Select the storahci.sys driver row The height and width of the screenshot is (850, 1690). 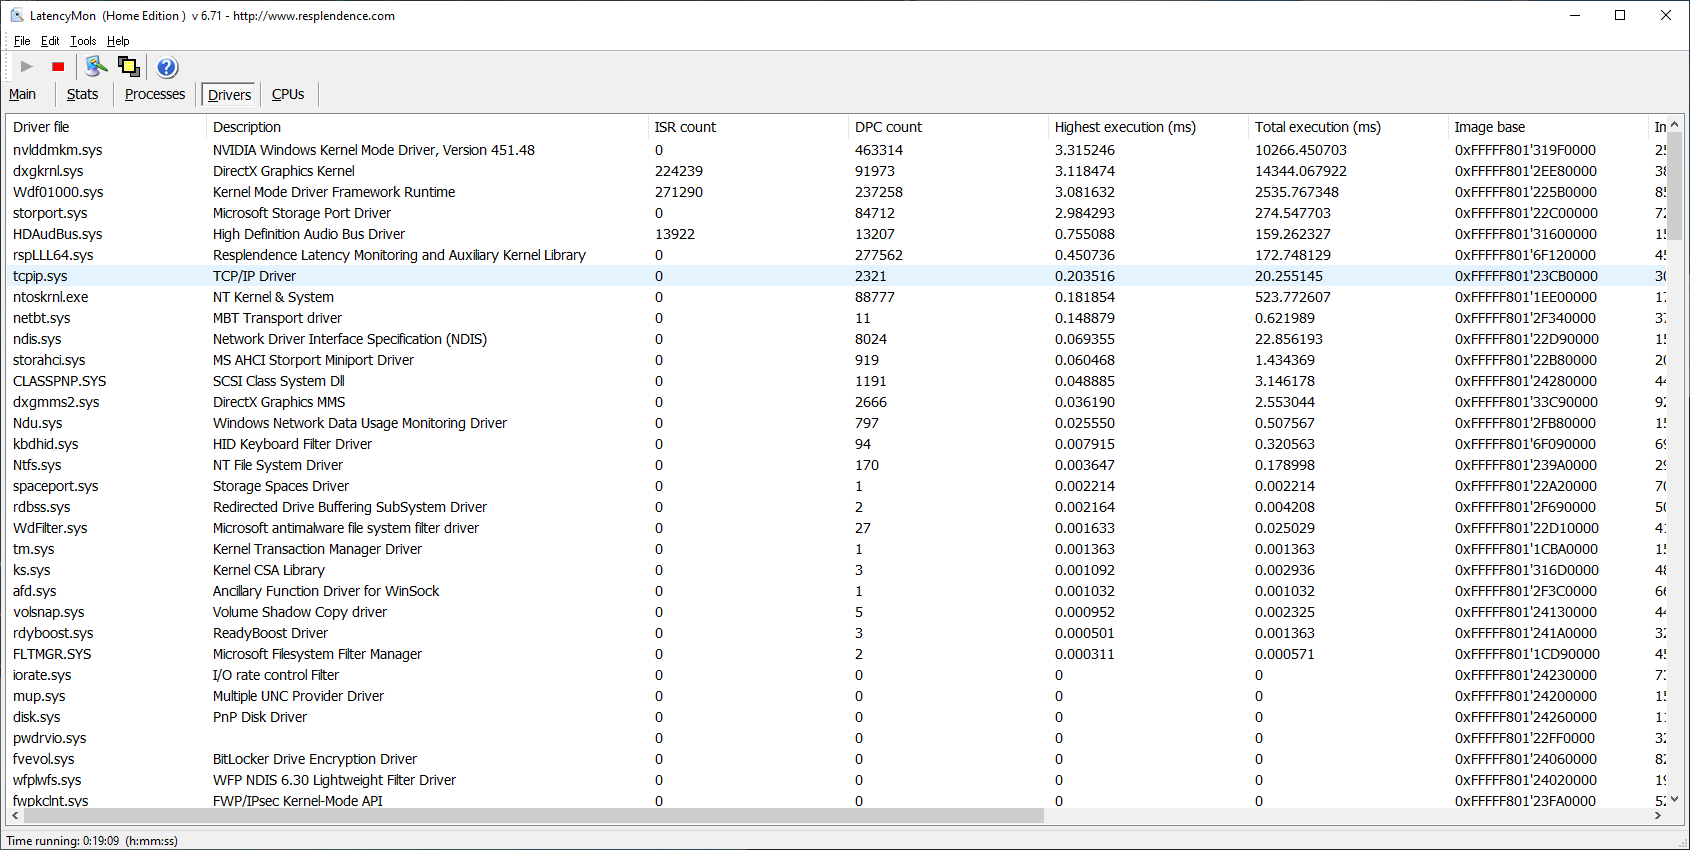tap(836, 360)
